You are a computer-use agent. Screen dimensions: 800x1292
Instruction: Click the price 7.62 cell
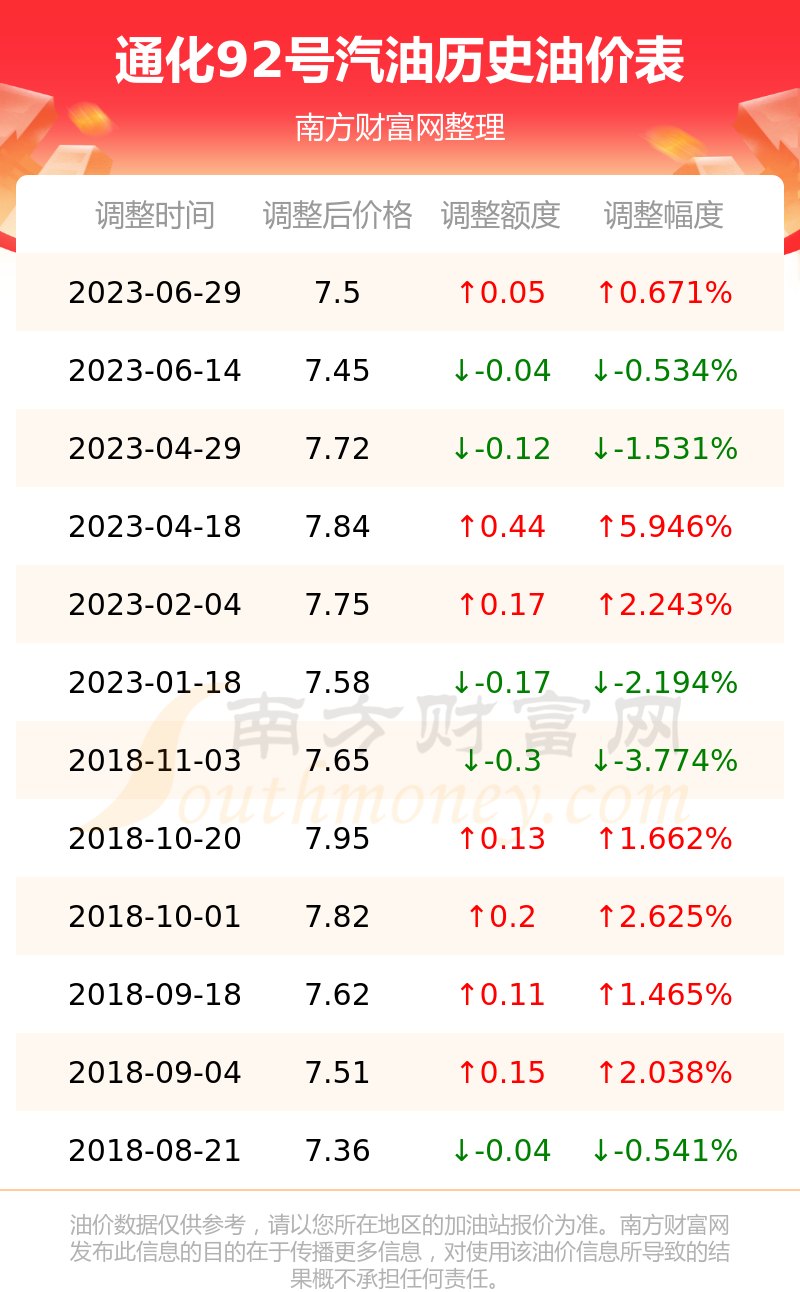click(338, 995)
